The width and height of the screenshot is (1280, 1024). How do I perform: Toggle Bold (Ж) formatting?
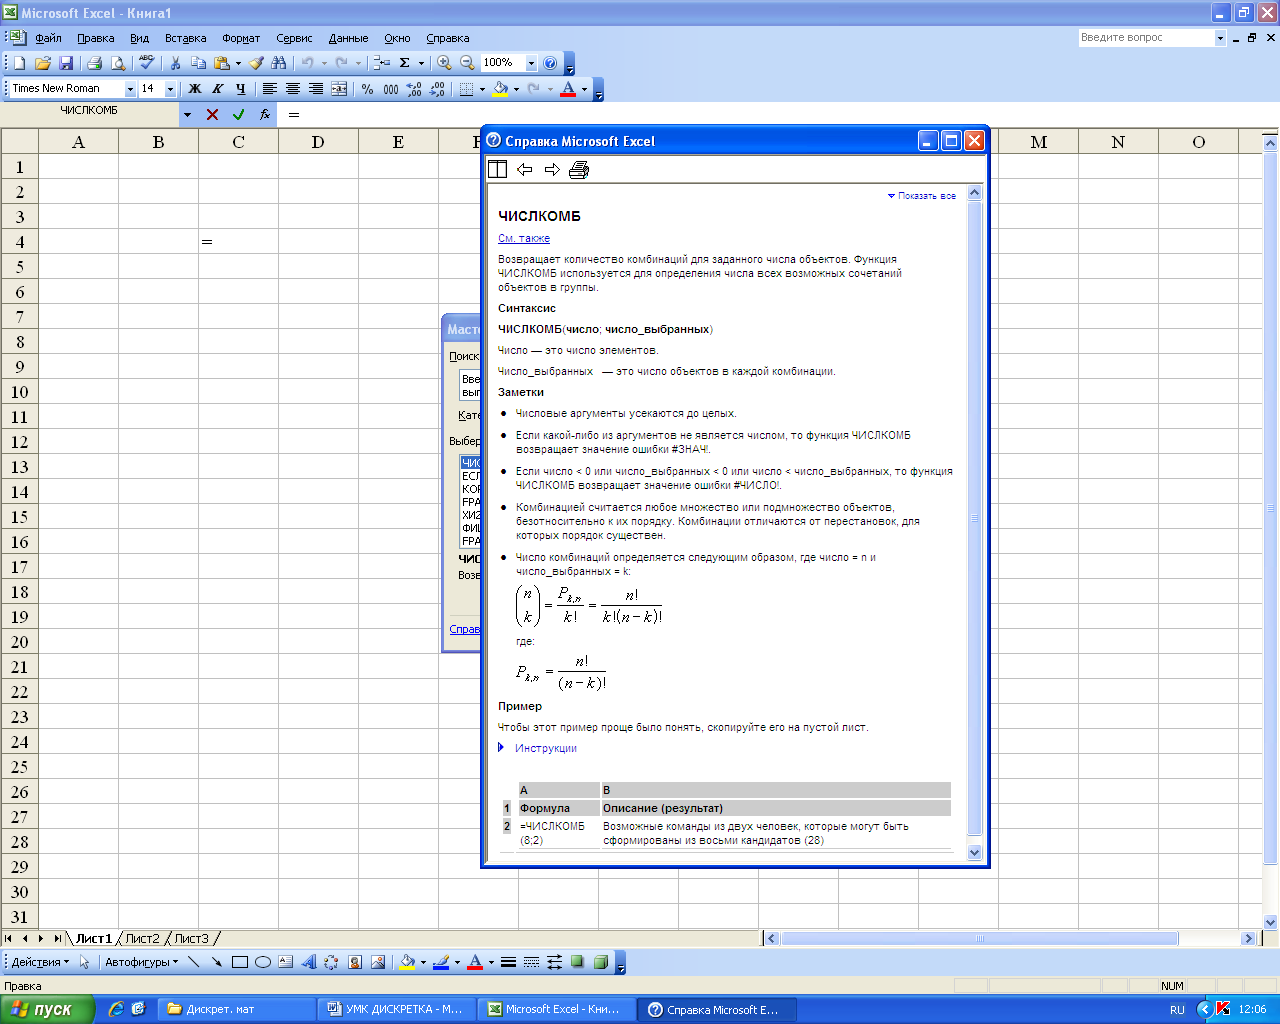point(195,89)
